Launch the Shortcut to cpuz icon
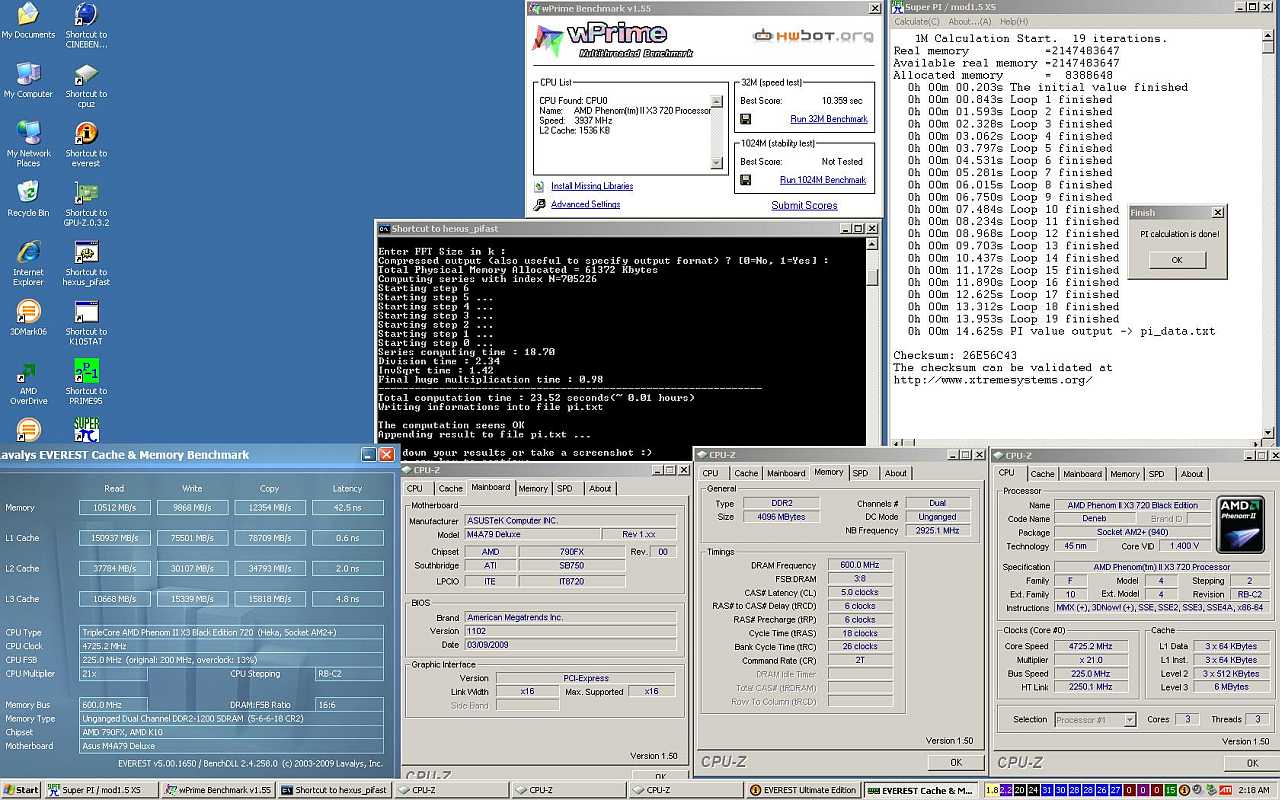1280x800 pixels. click(86, 86)
